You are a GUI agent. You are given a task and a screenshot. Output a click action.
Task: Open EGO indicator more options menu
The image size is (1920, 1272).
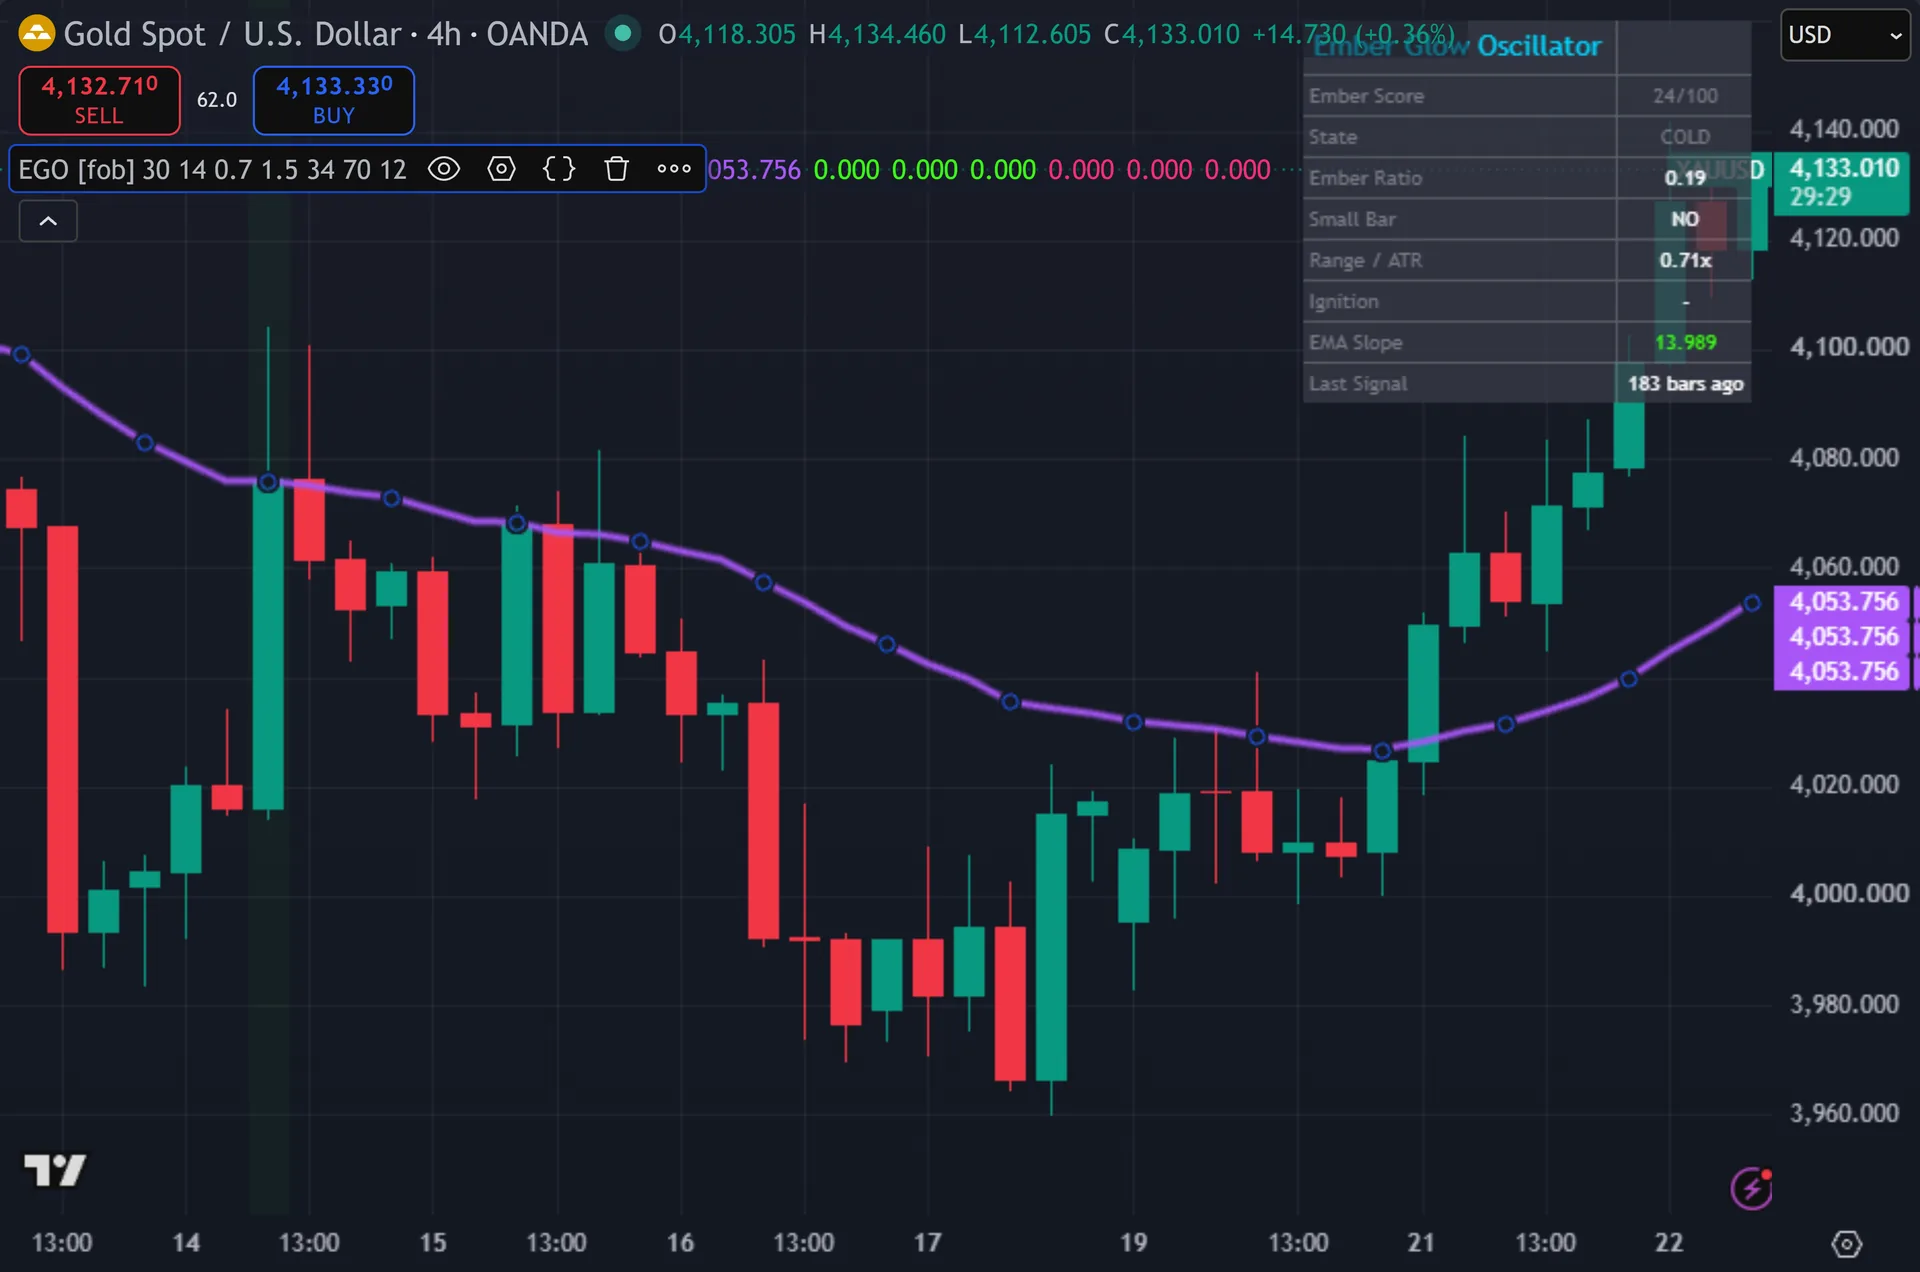[674, 169]
